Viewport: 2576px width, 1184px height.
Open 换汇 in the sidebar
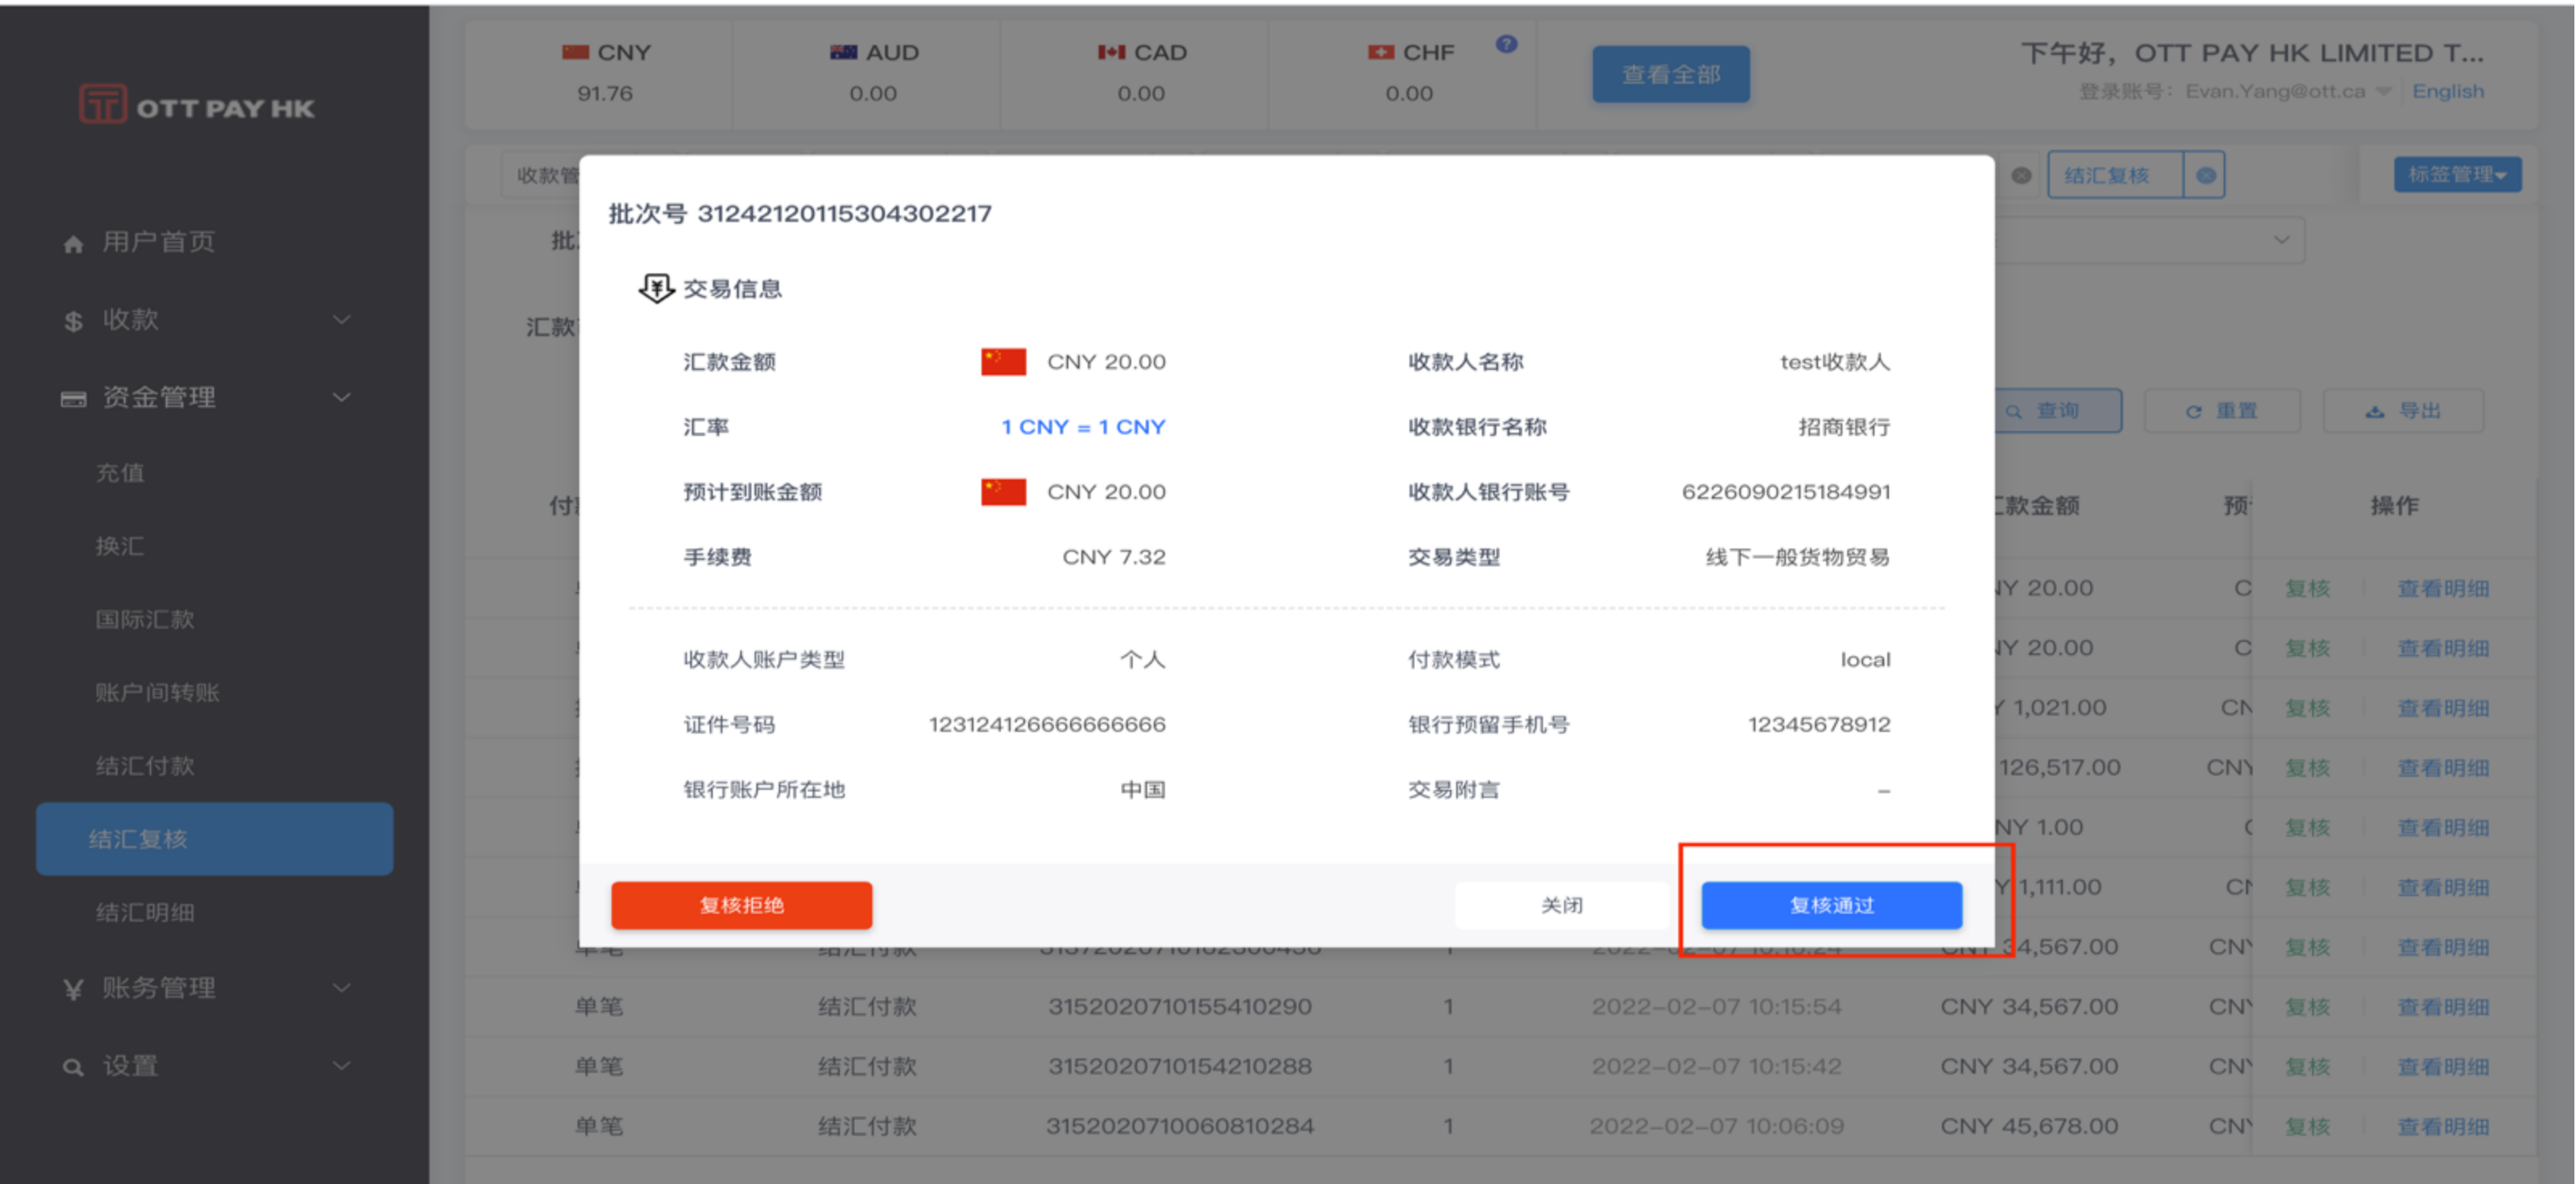click(120, 546)
